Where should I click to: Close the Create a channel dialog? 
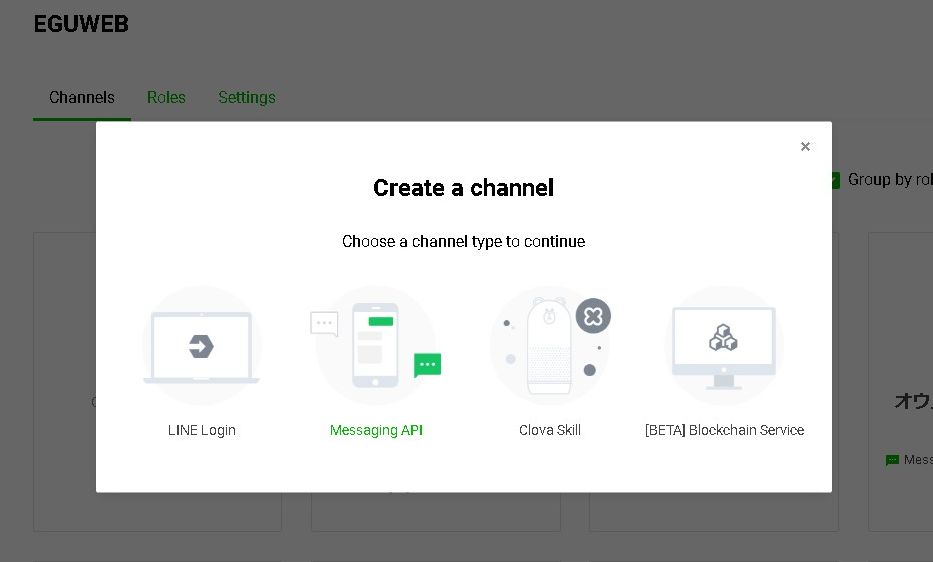tap(805, 146)
